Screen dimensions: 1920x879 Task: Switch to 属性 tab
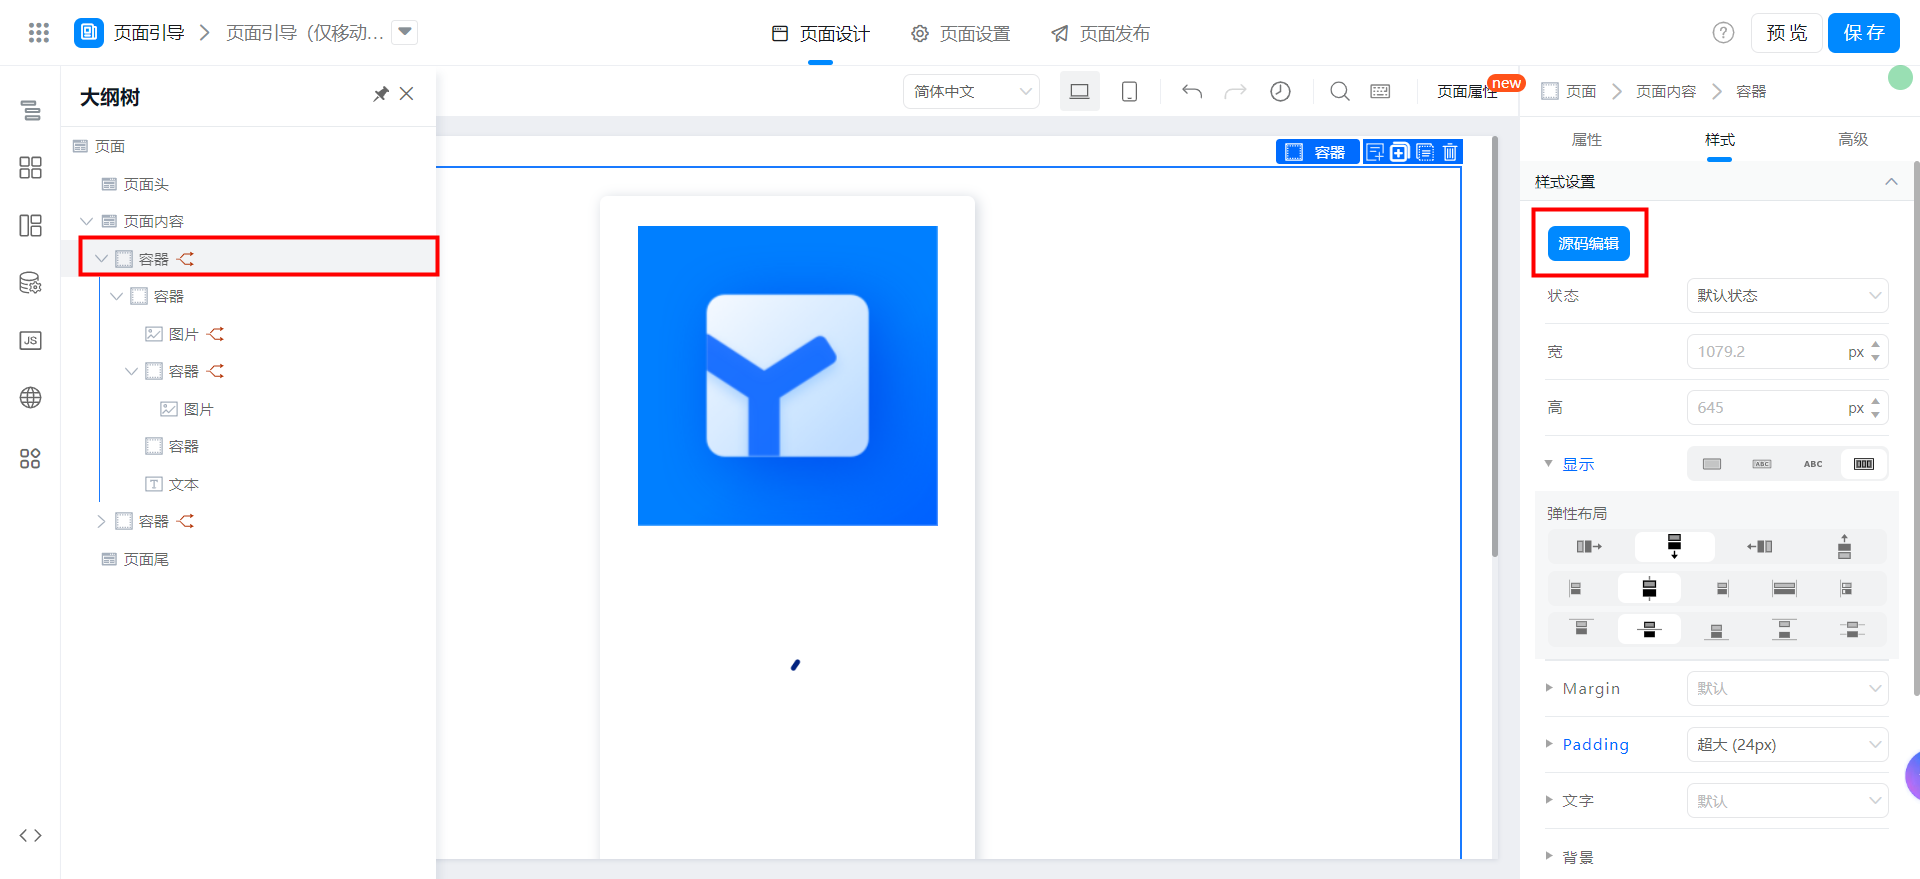(1587, 140)
